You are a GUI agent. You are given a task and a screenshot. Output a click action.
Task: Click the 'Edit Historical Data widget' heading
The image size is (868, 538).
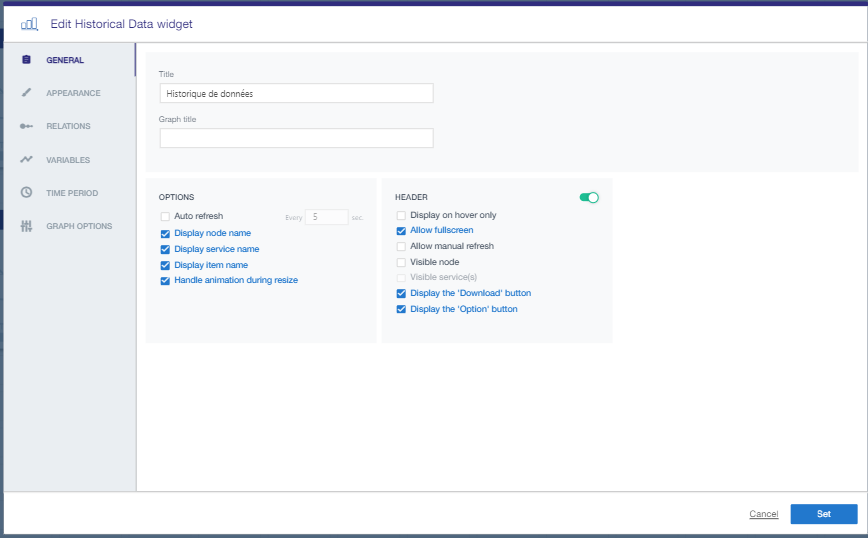(121, 24)
